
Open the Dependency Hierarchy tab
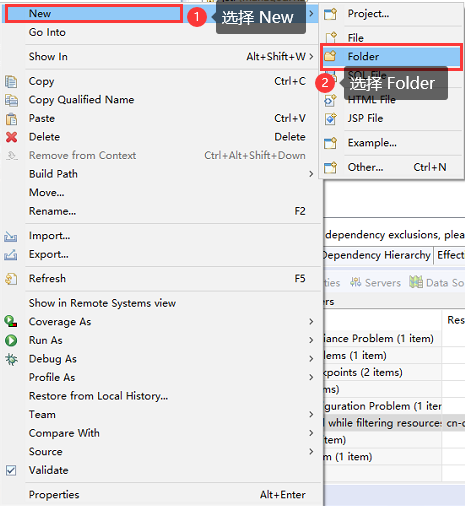[377, 255]
